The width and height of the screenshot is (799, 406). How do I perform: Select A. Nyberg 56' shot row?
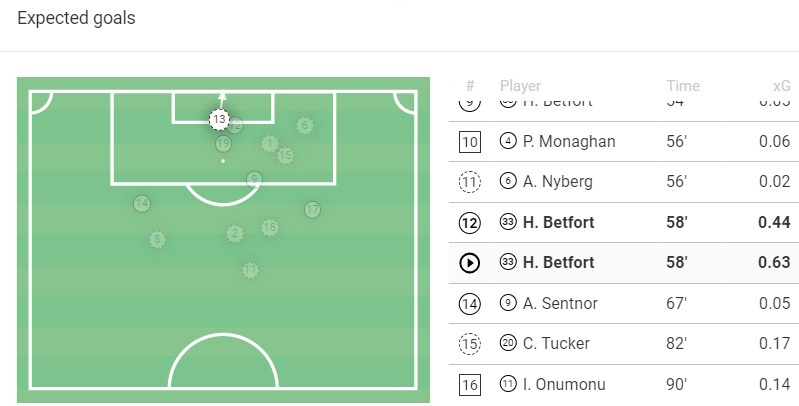point(620,182)
